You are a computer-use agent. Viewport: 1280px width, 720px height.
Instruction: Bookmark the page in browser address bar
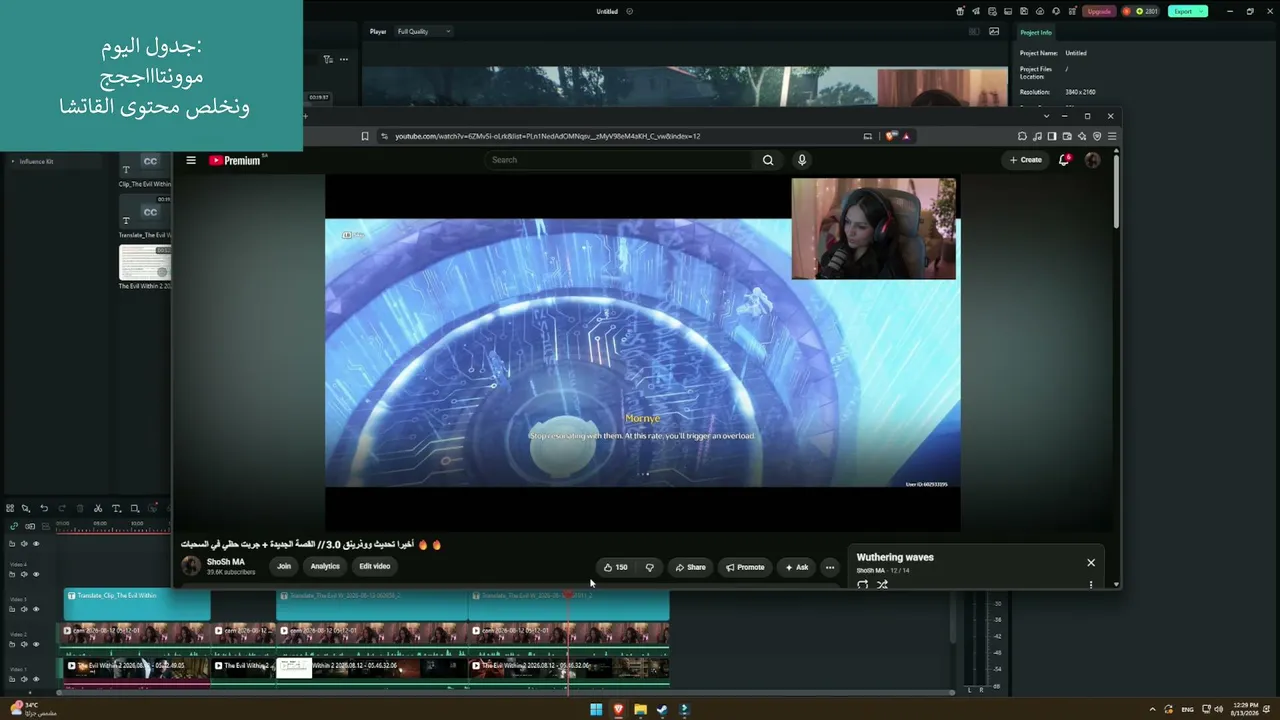365,136
